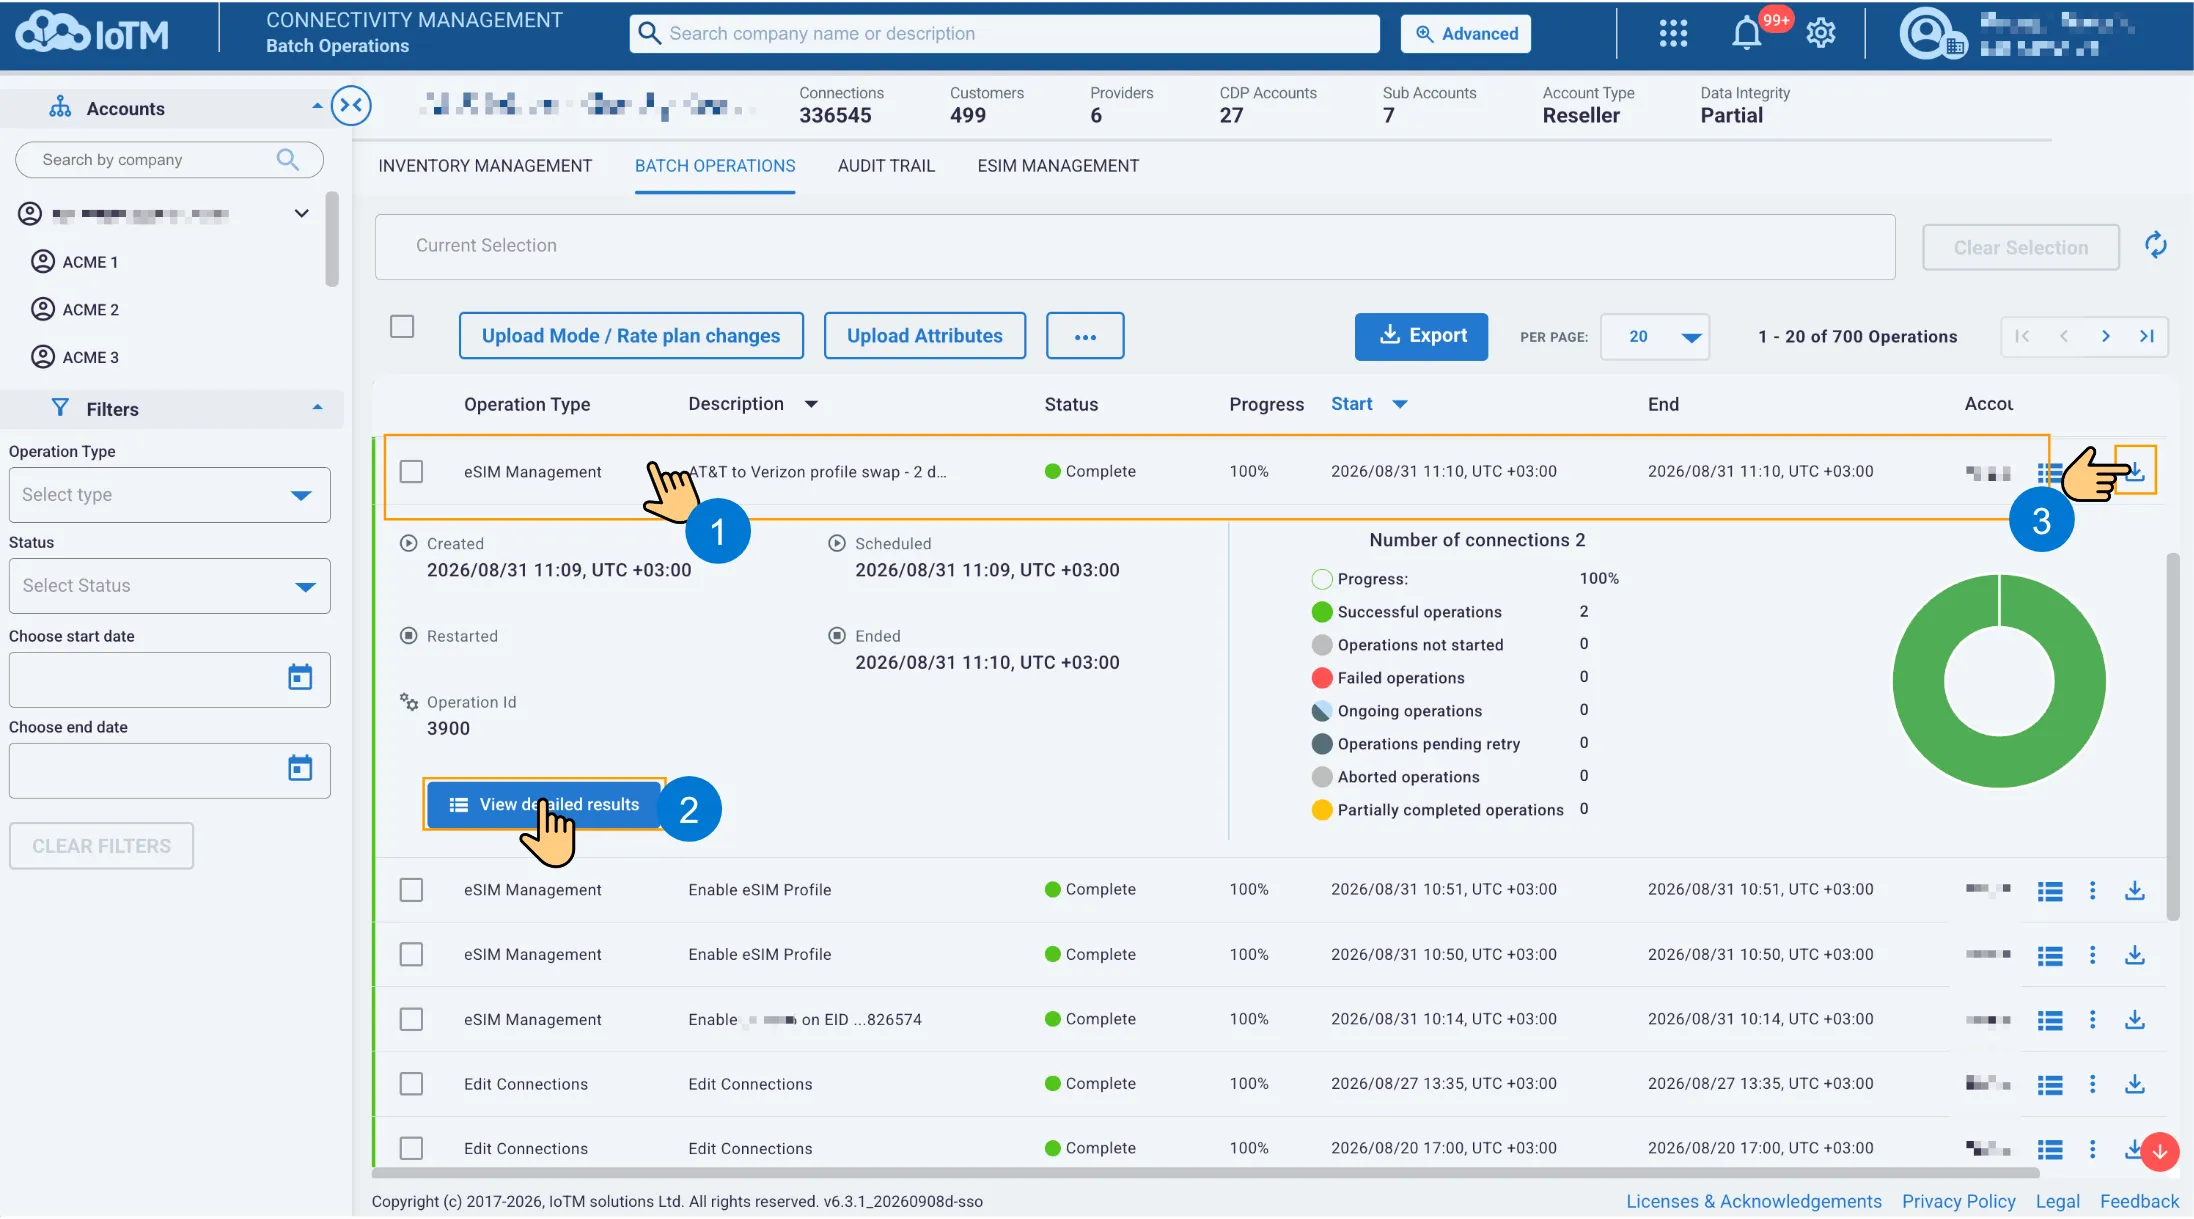Sort by Start column

click(x=1368, y=404)
